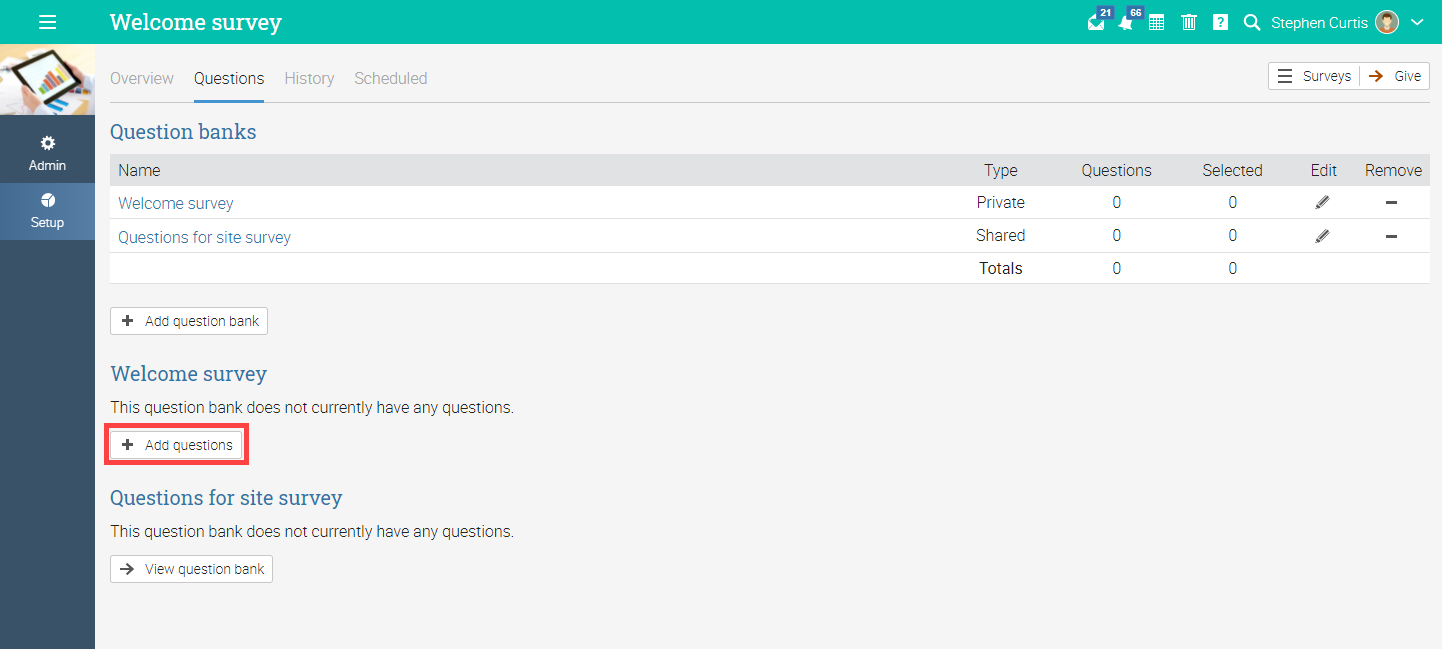
Task: Click Stephen Curtis profile avatar
Action: point(1387,22)
